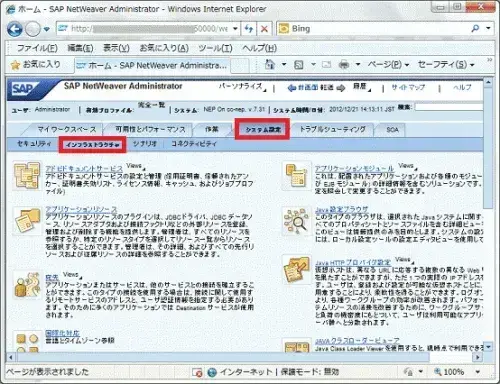Open the ツール(T) menu
This screenshot has width=500, height=384.
point(215,48)
